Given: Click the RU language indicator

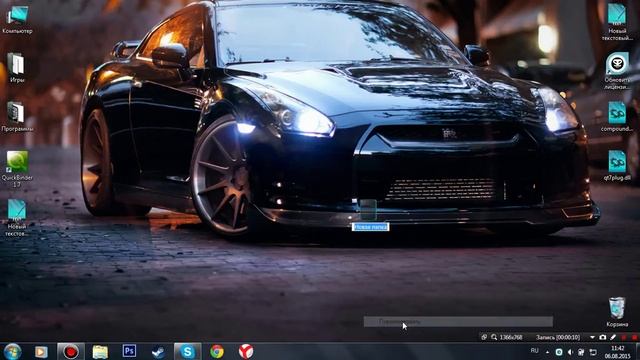Looking at the screenshot, I should pos(535,351).
